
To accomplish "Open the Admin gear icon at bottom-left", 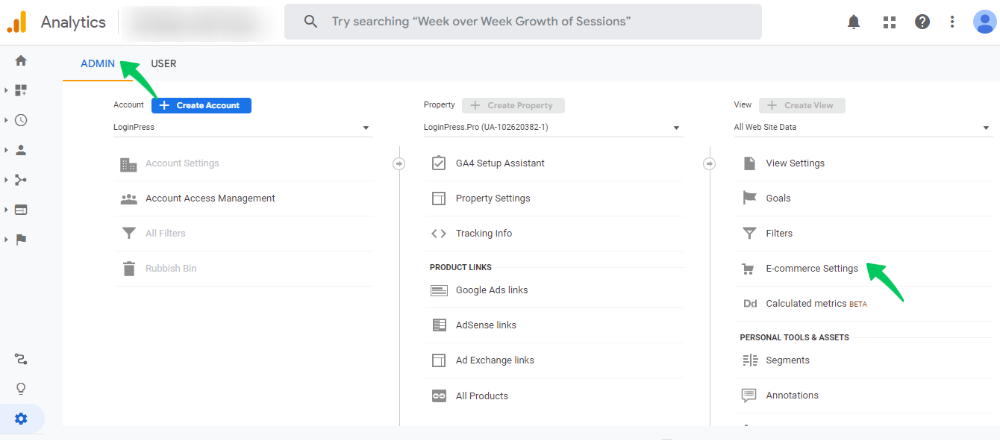I will coord(21,419).
